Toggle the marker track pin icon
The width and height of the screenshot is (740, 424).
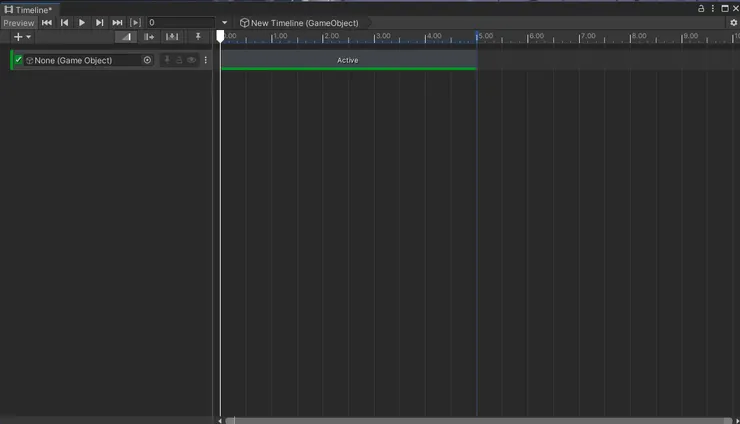198,36
